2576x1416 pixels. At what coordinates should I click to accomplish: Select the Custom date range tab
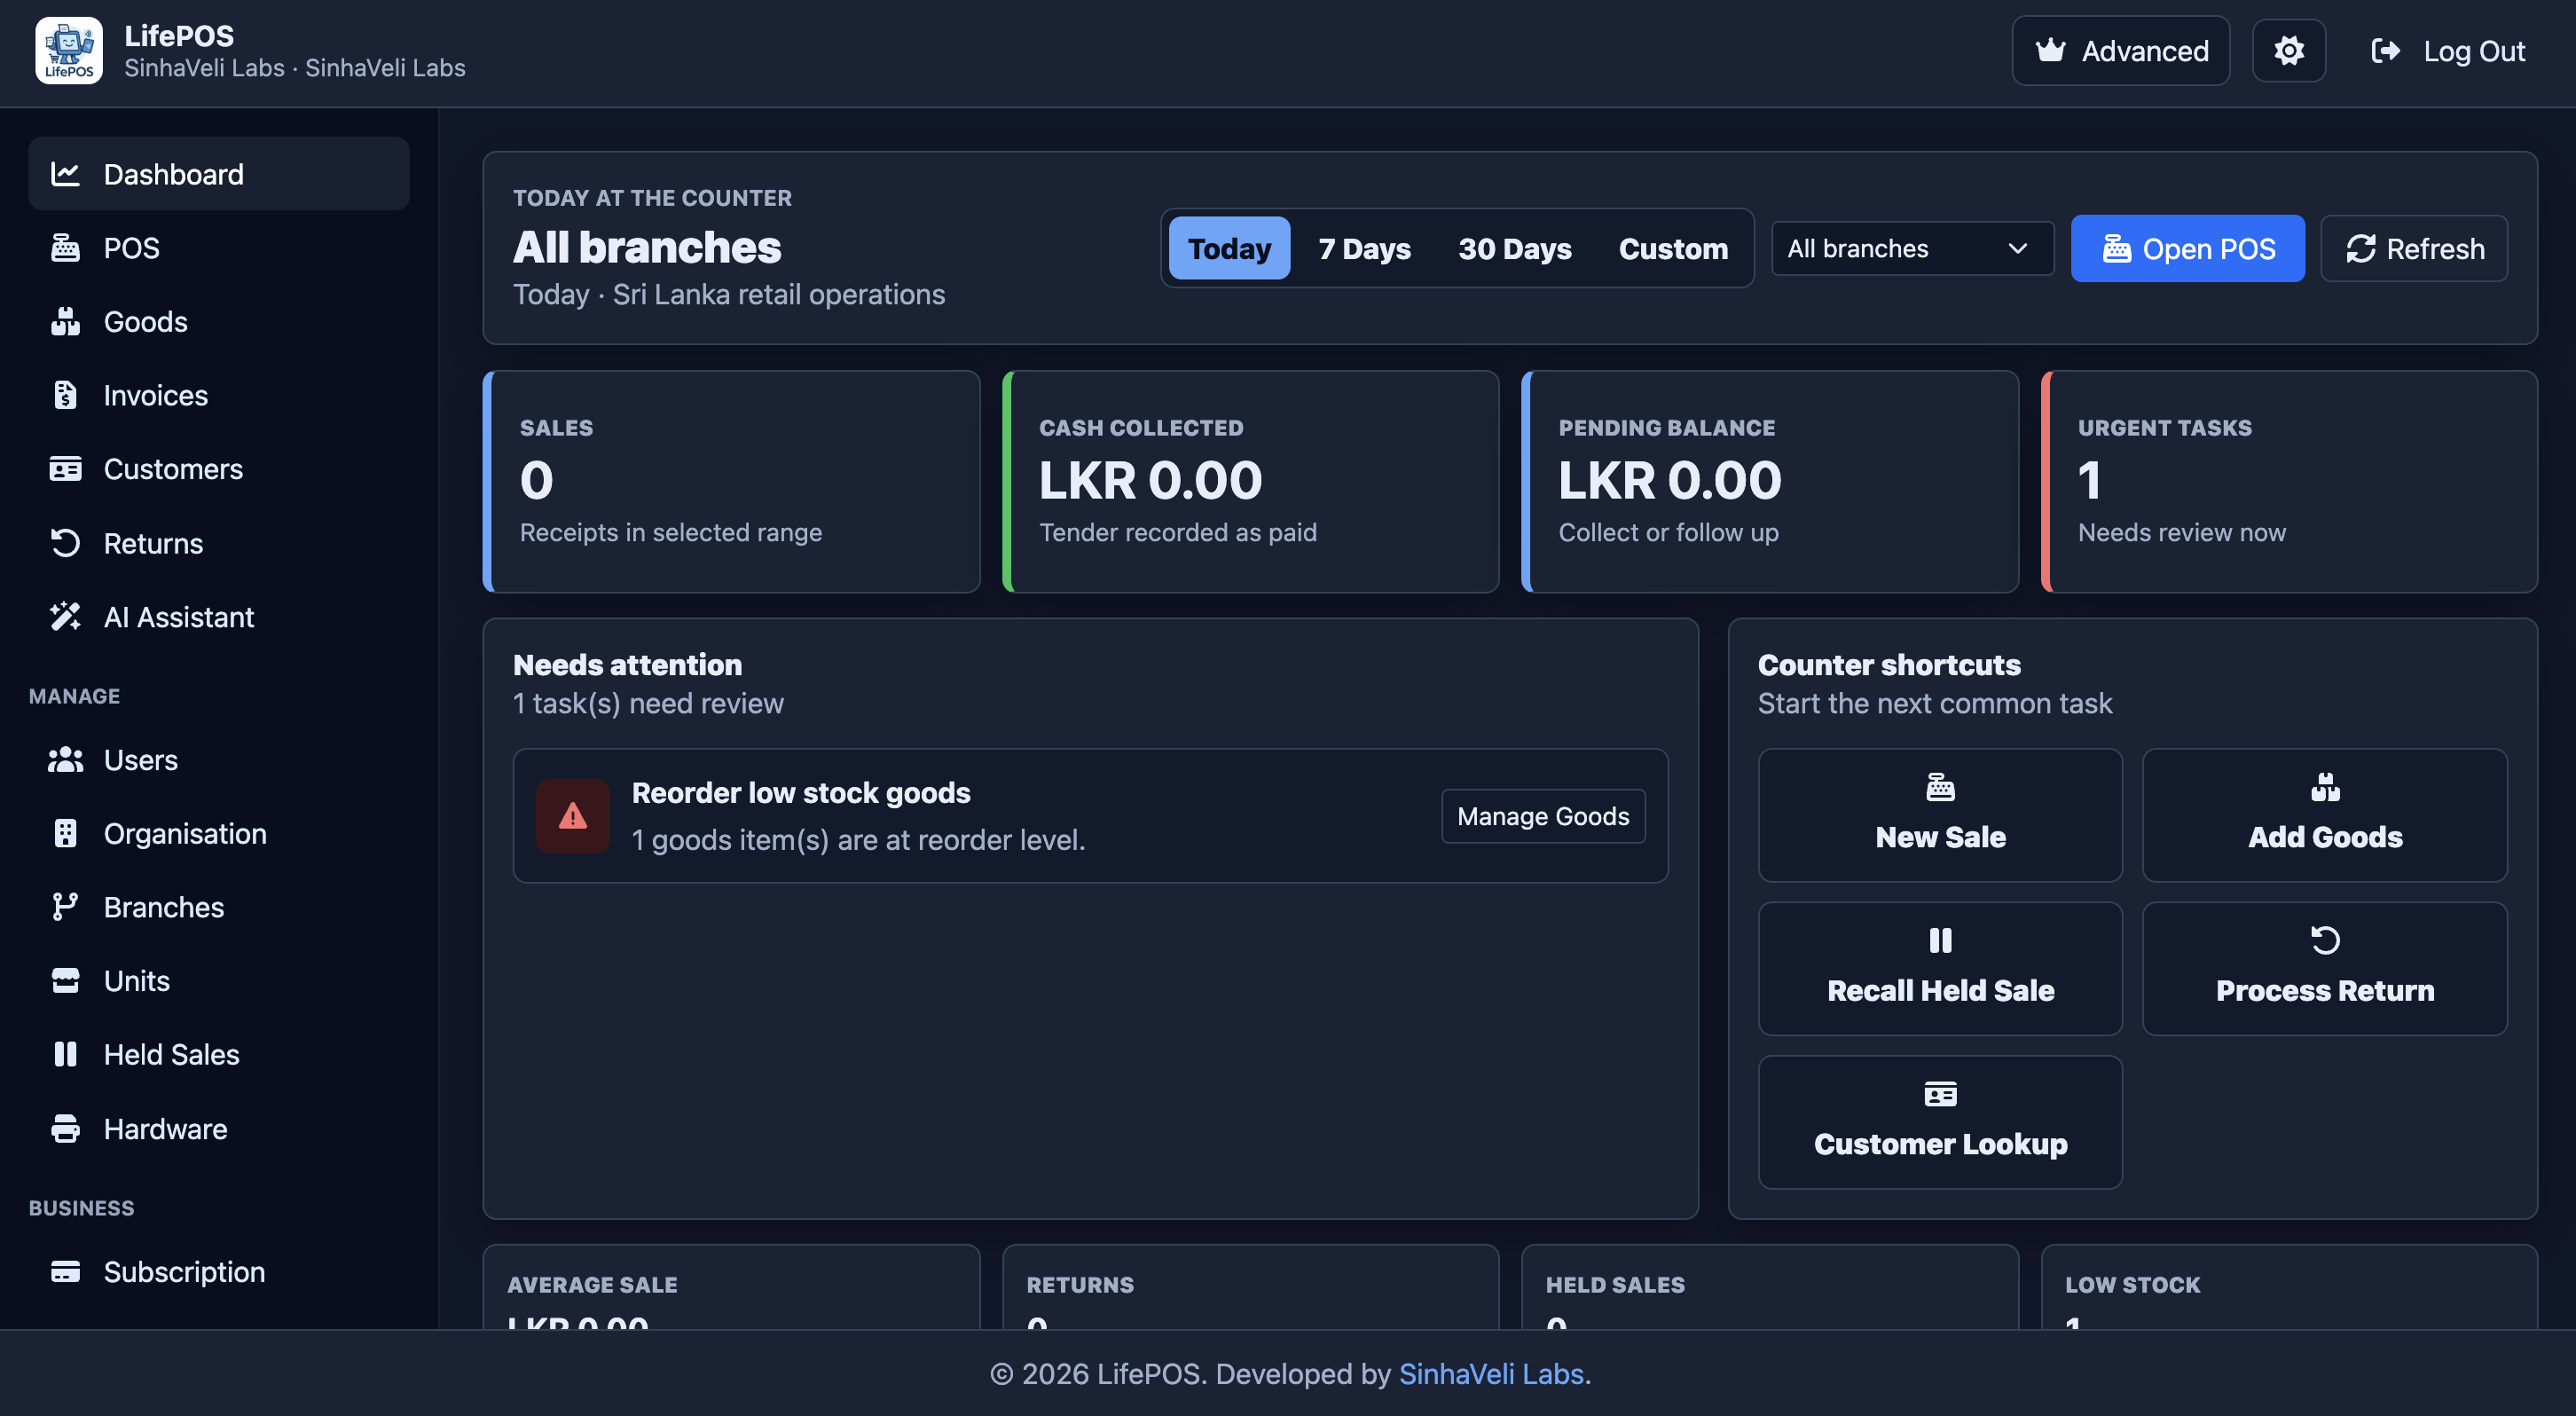point(1673,248)
